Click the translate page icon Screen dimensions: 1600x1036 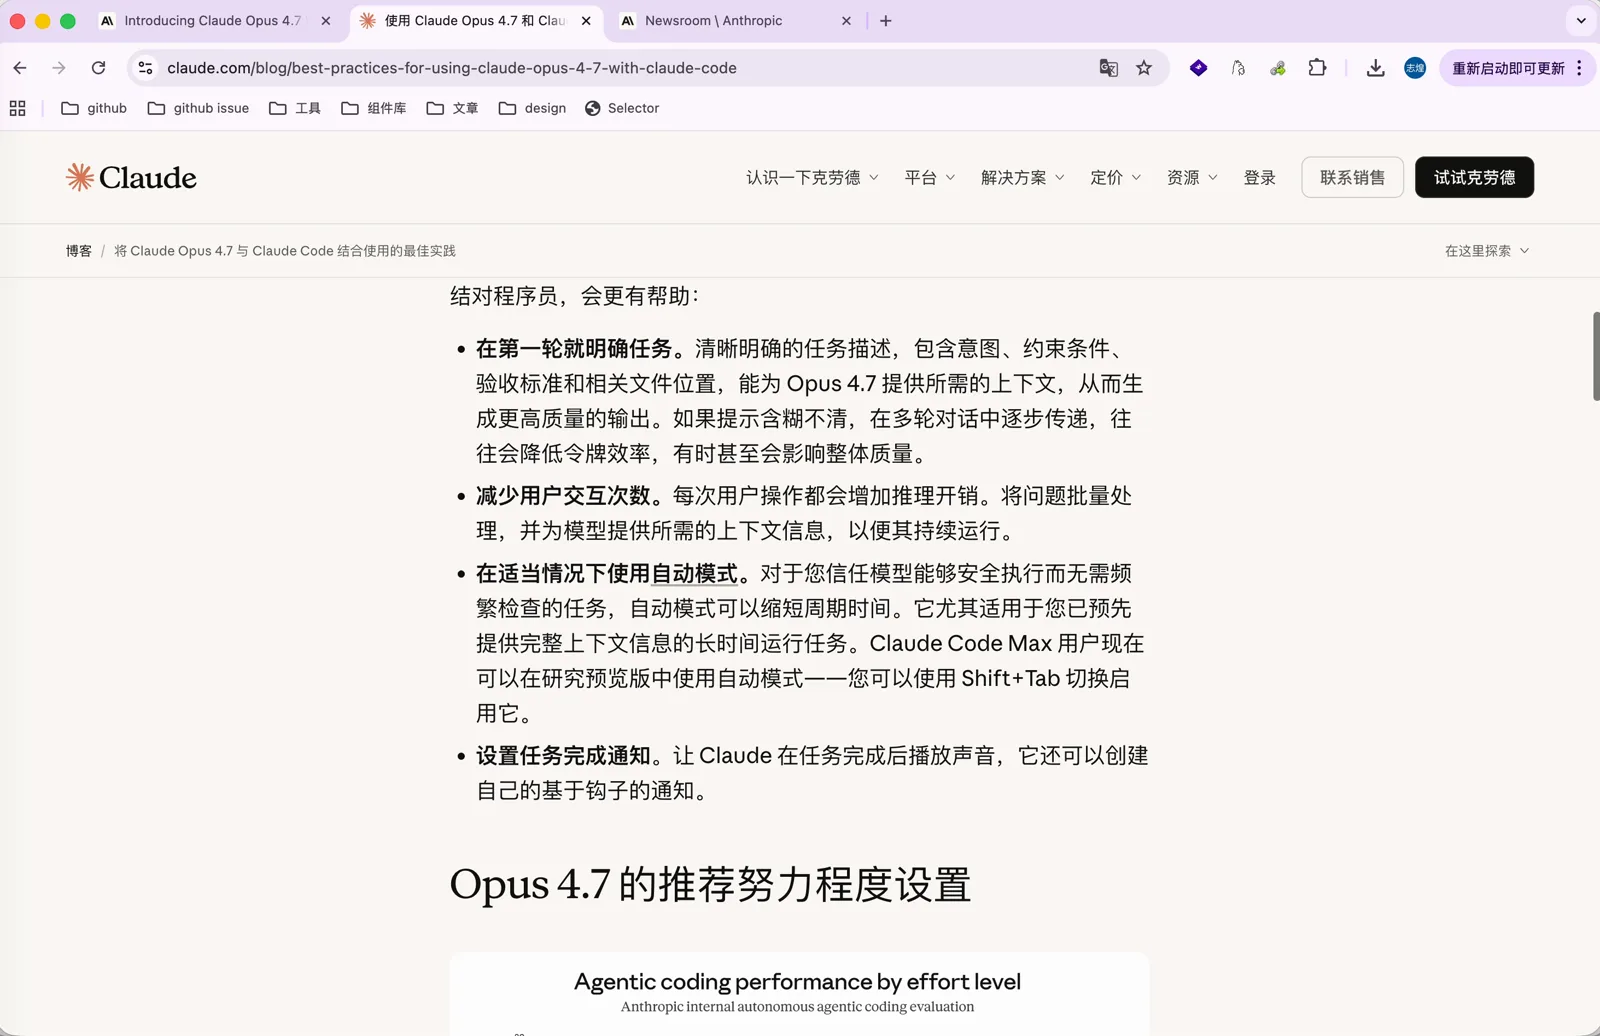pyautogui.click(x=1108, y=68)
